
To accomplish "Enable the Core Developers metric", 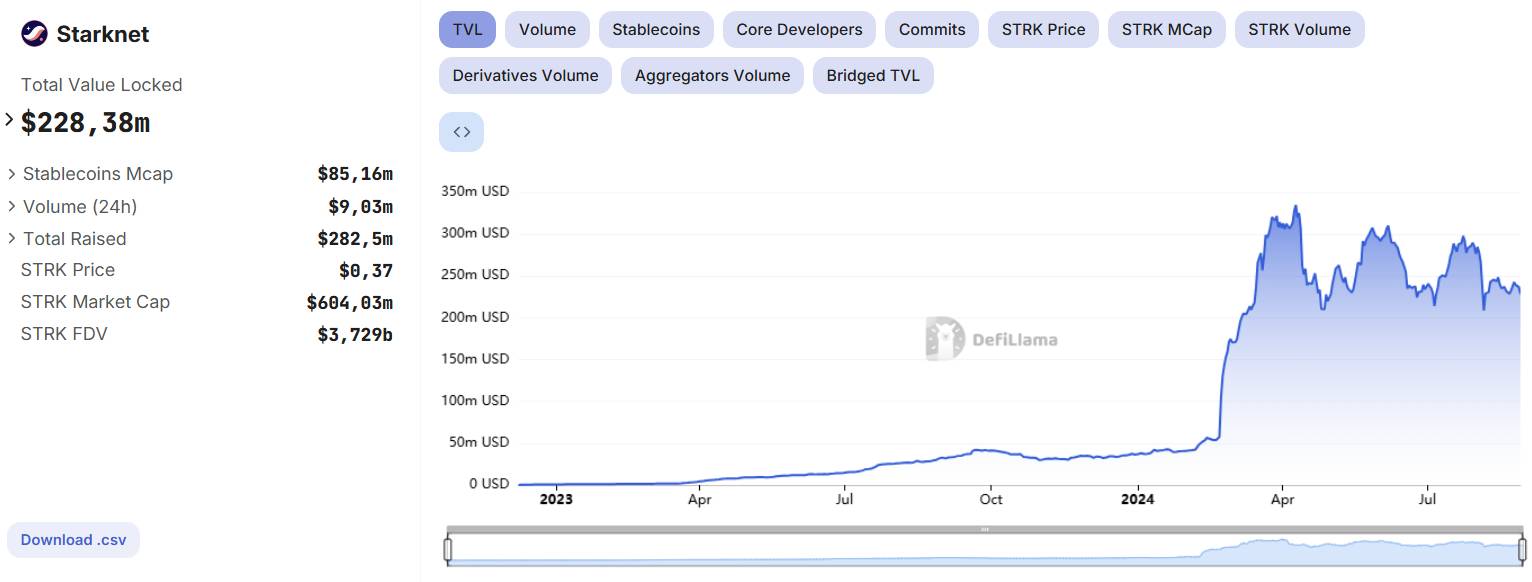I will point(799,29).
